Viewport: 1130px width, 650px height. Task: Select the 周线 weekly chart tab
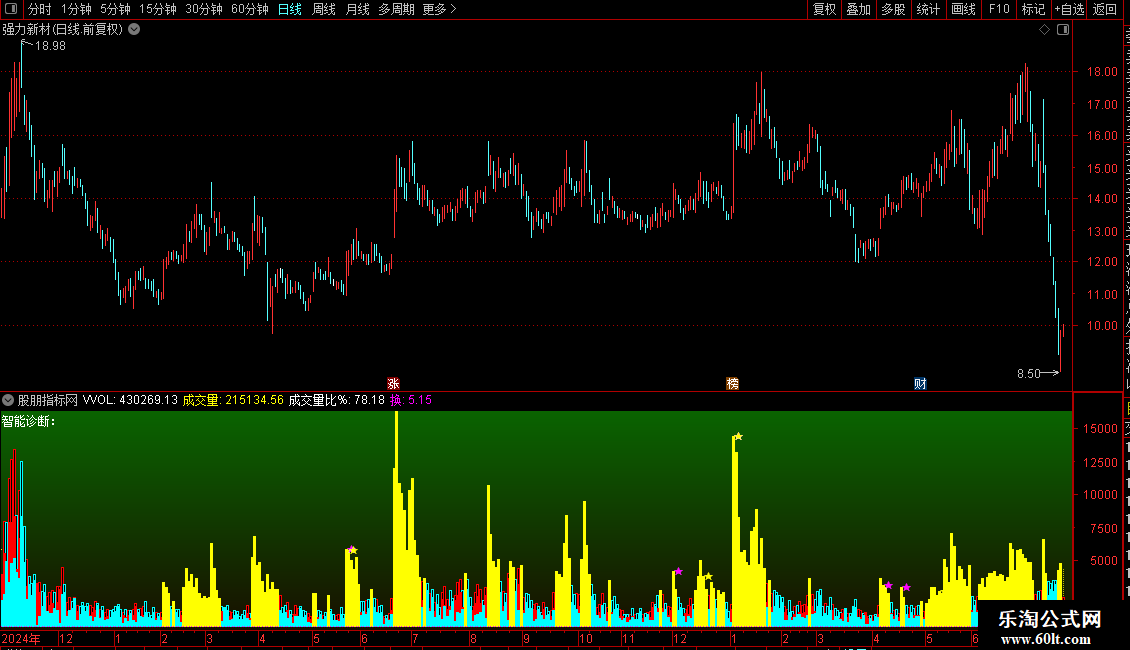coord(324,9)
